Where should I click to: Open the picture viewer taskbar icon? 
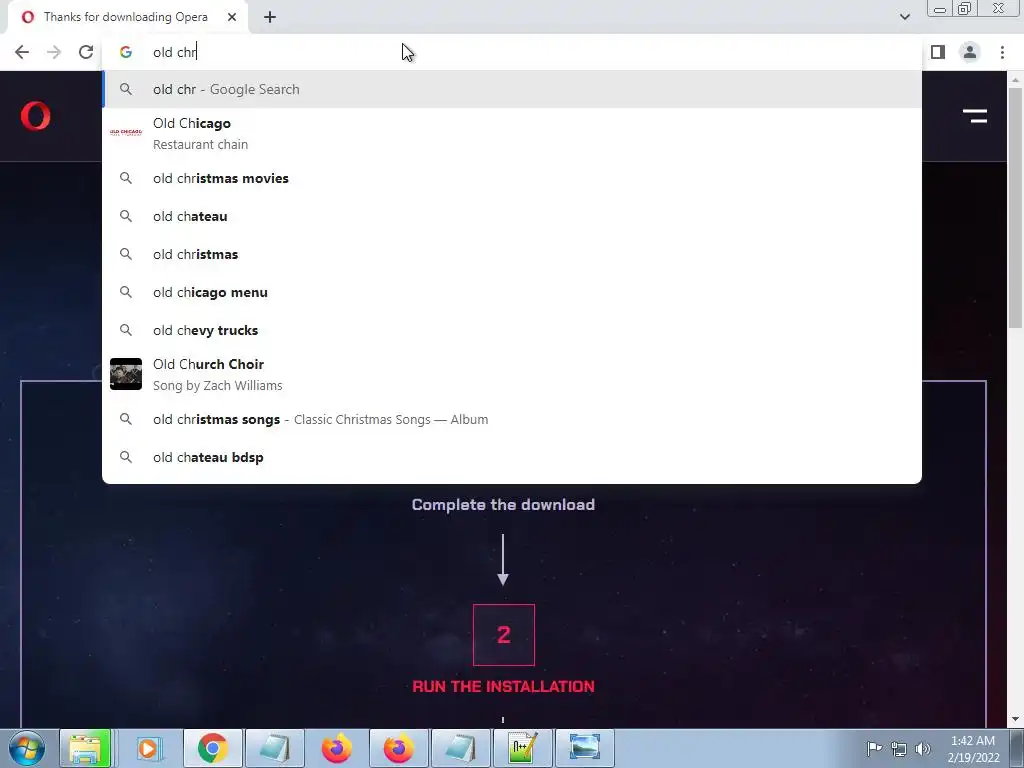[584, 748]
